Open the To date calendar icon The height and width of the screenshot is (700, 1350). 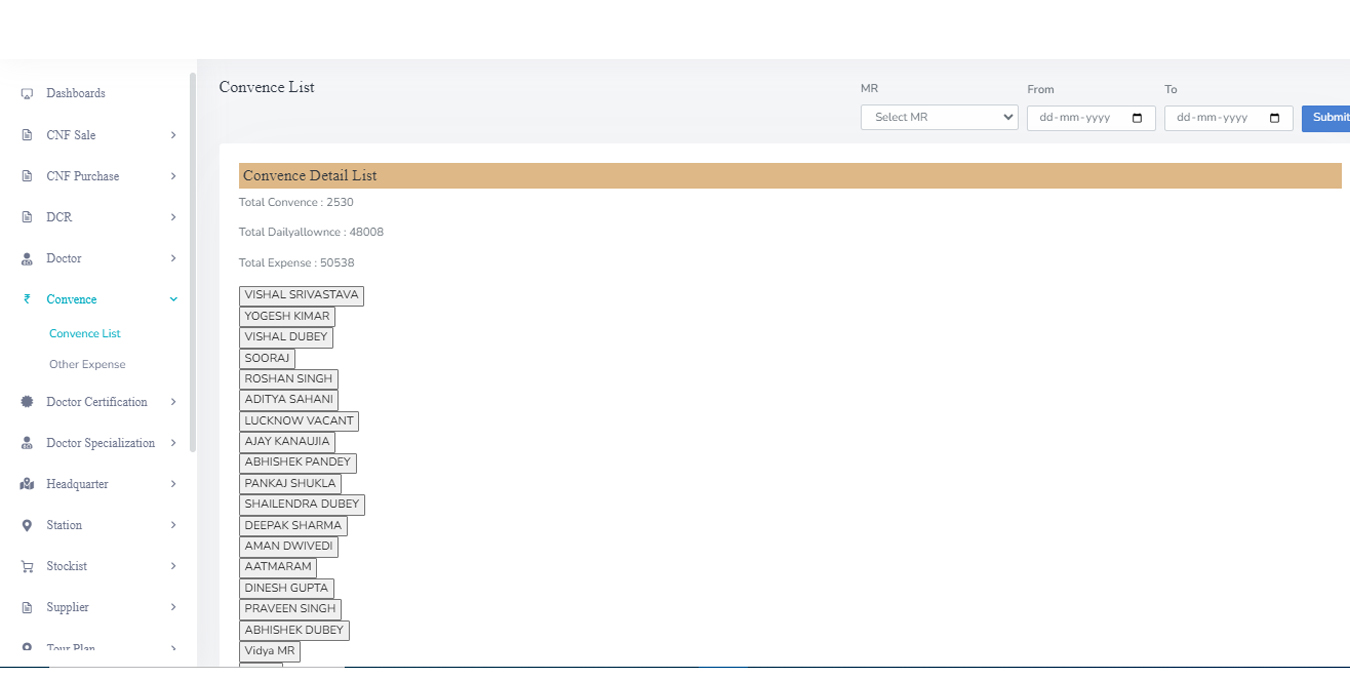(1274, 117)
